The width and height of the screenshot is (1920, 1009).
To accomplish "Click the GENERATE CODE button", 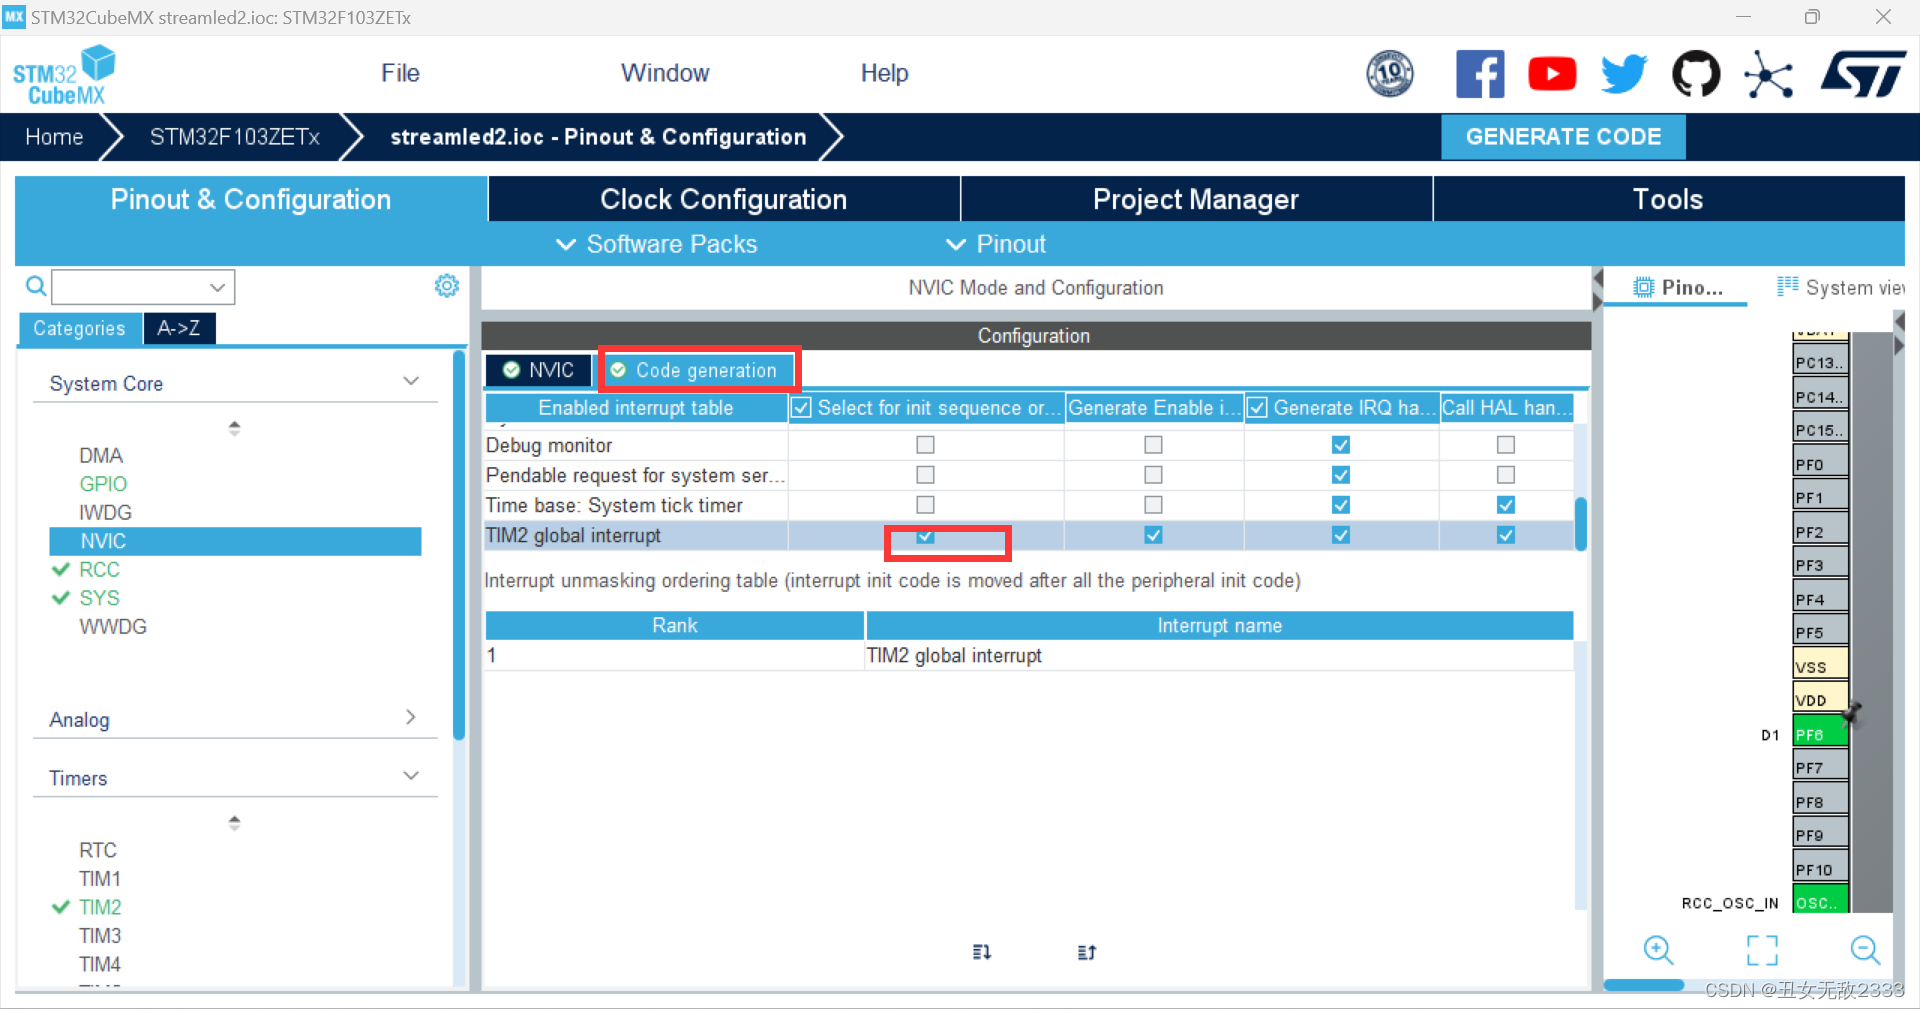I will click(1563, 137).
